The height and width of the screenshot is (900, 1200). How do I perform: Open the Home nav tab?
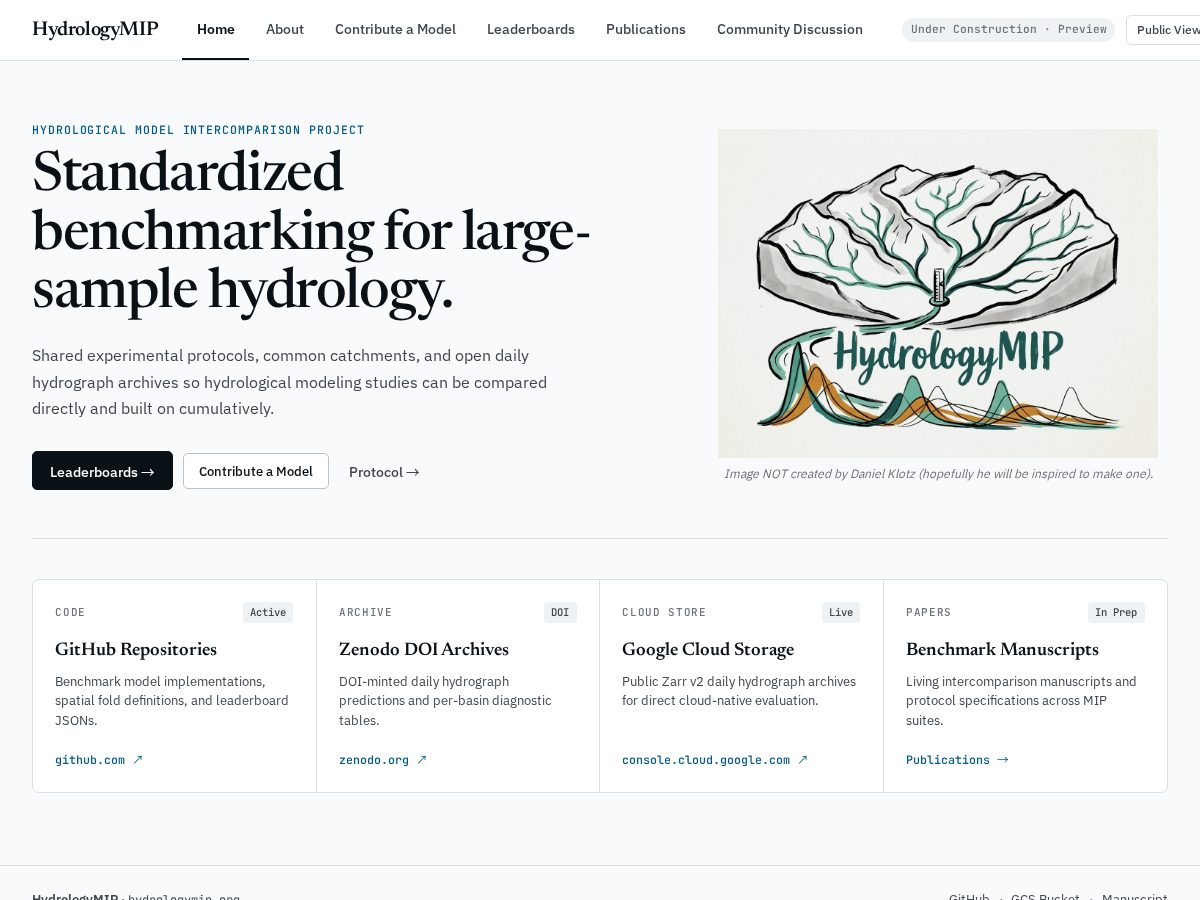216,30
